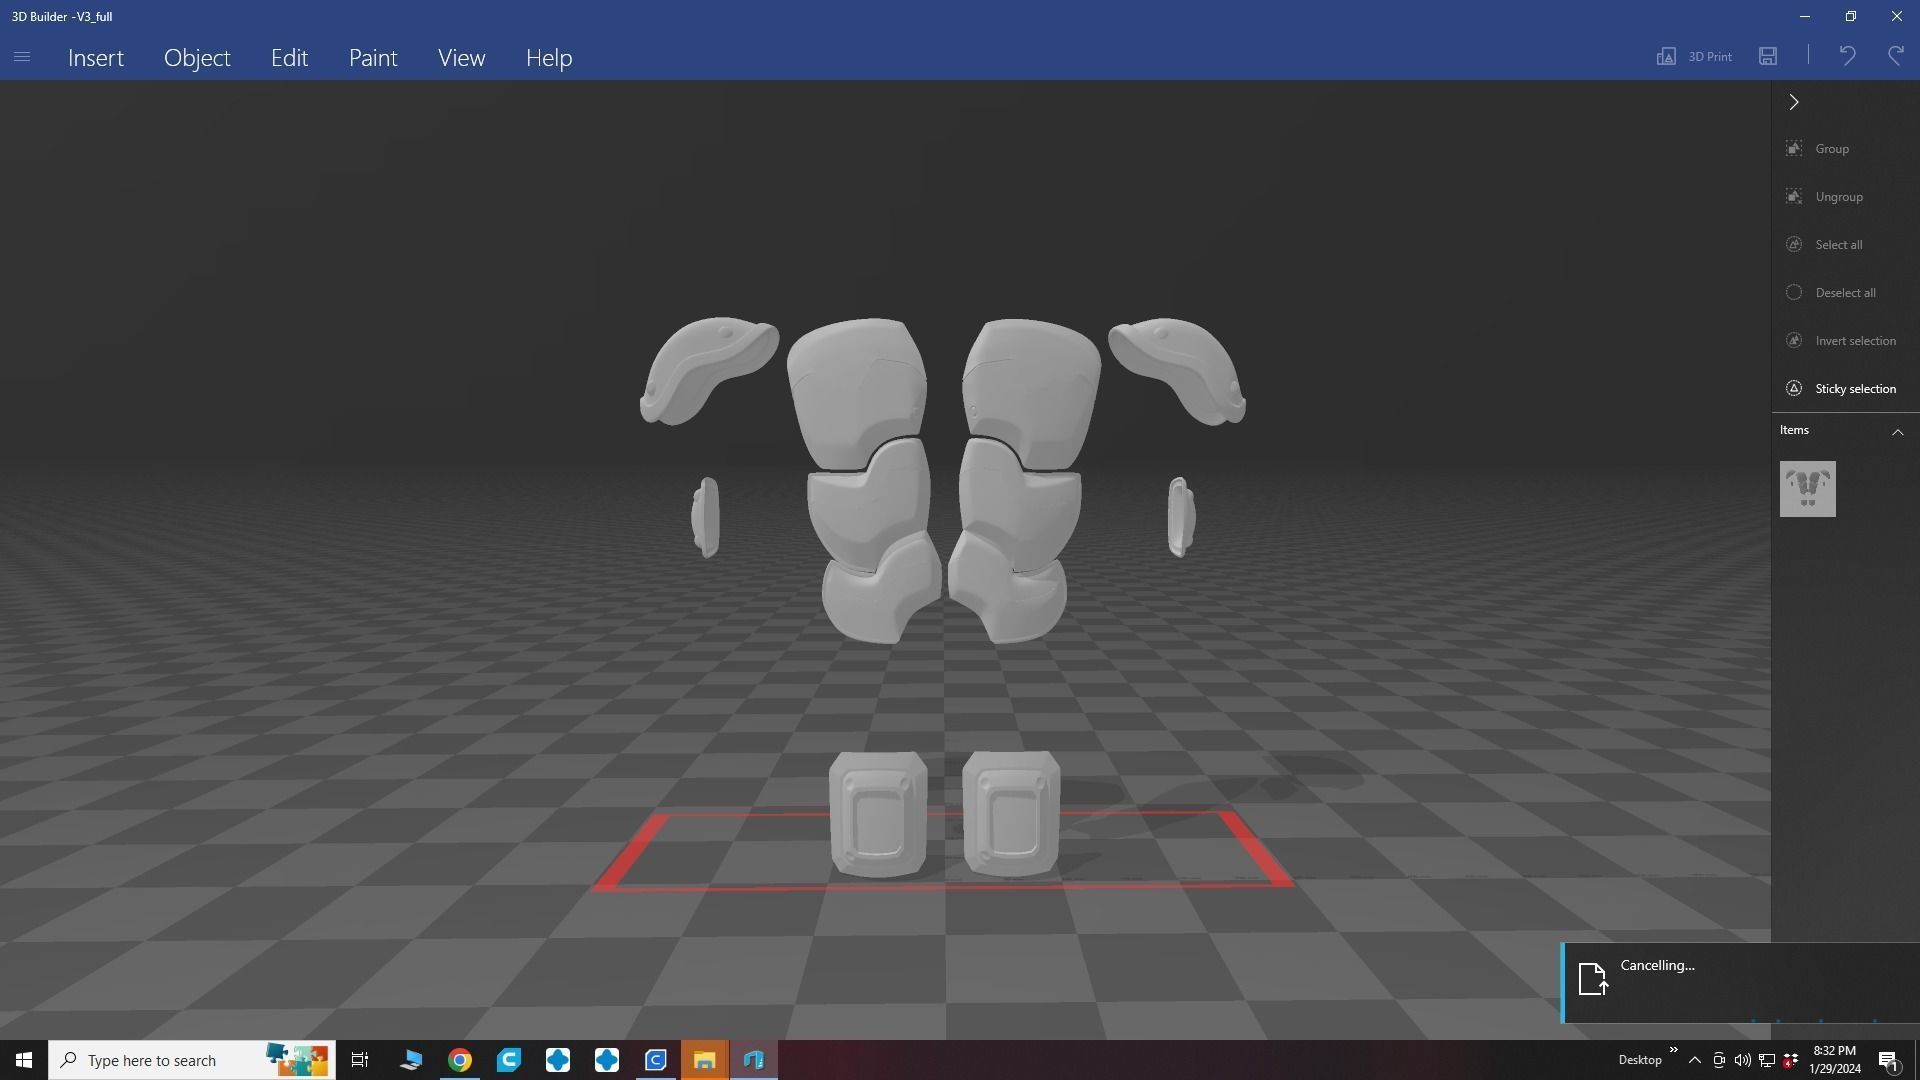Viewport: 1920px width, 1080px height.
Task: Click the 3D Print icon
Action: click(x=1667, y=57)
